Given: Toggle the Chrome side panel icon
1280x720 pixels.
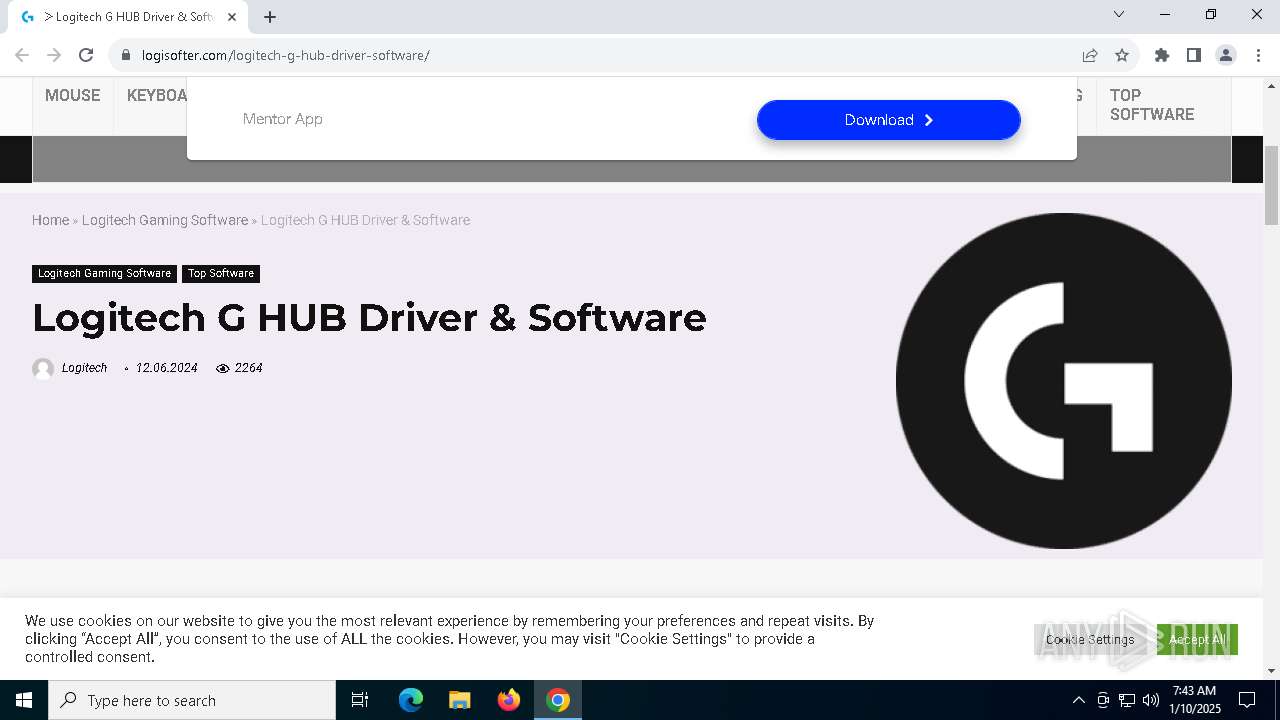Looking at the screenshot, I should [1194, 55].
